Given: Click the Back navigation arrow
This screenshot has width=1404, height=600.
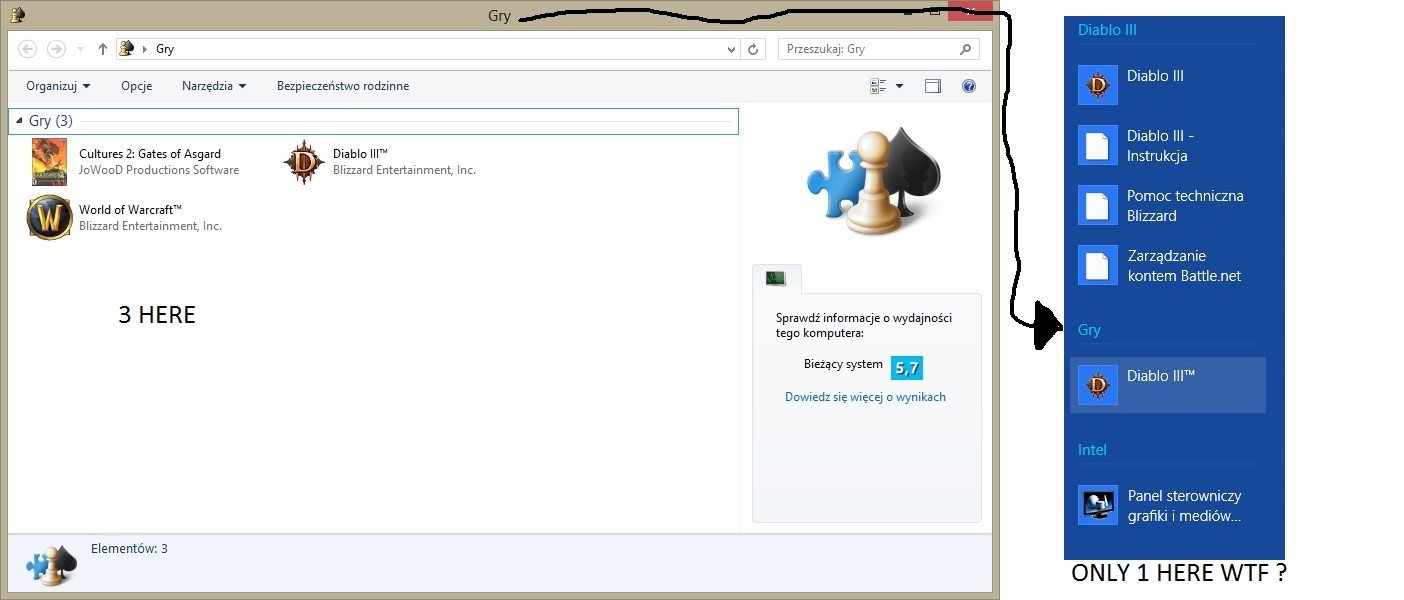Looking at the screenshot, I should (x=27, y=49).
